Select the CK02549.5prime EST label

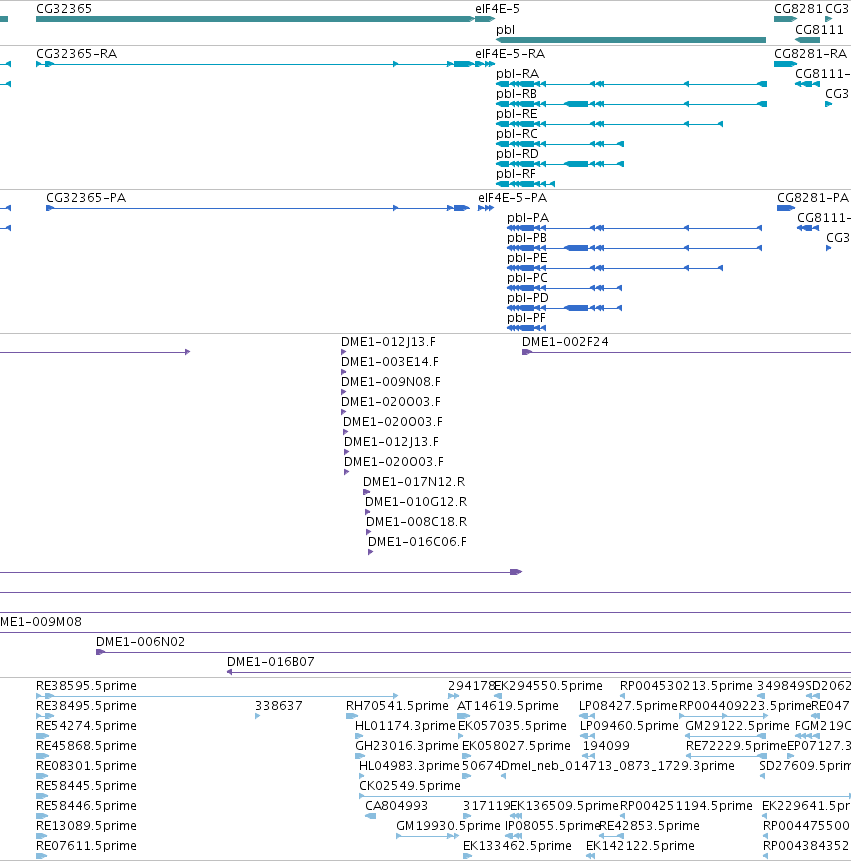(410, 786)
